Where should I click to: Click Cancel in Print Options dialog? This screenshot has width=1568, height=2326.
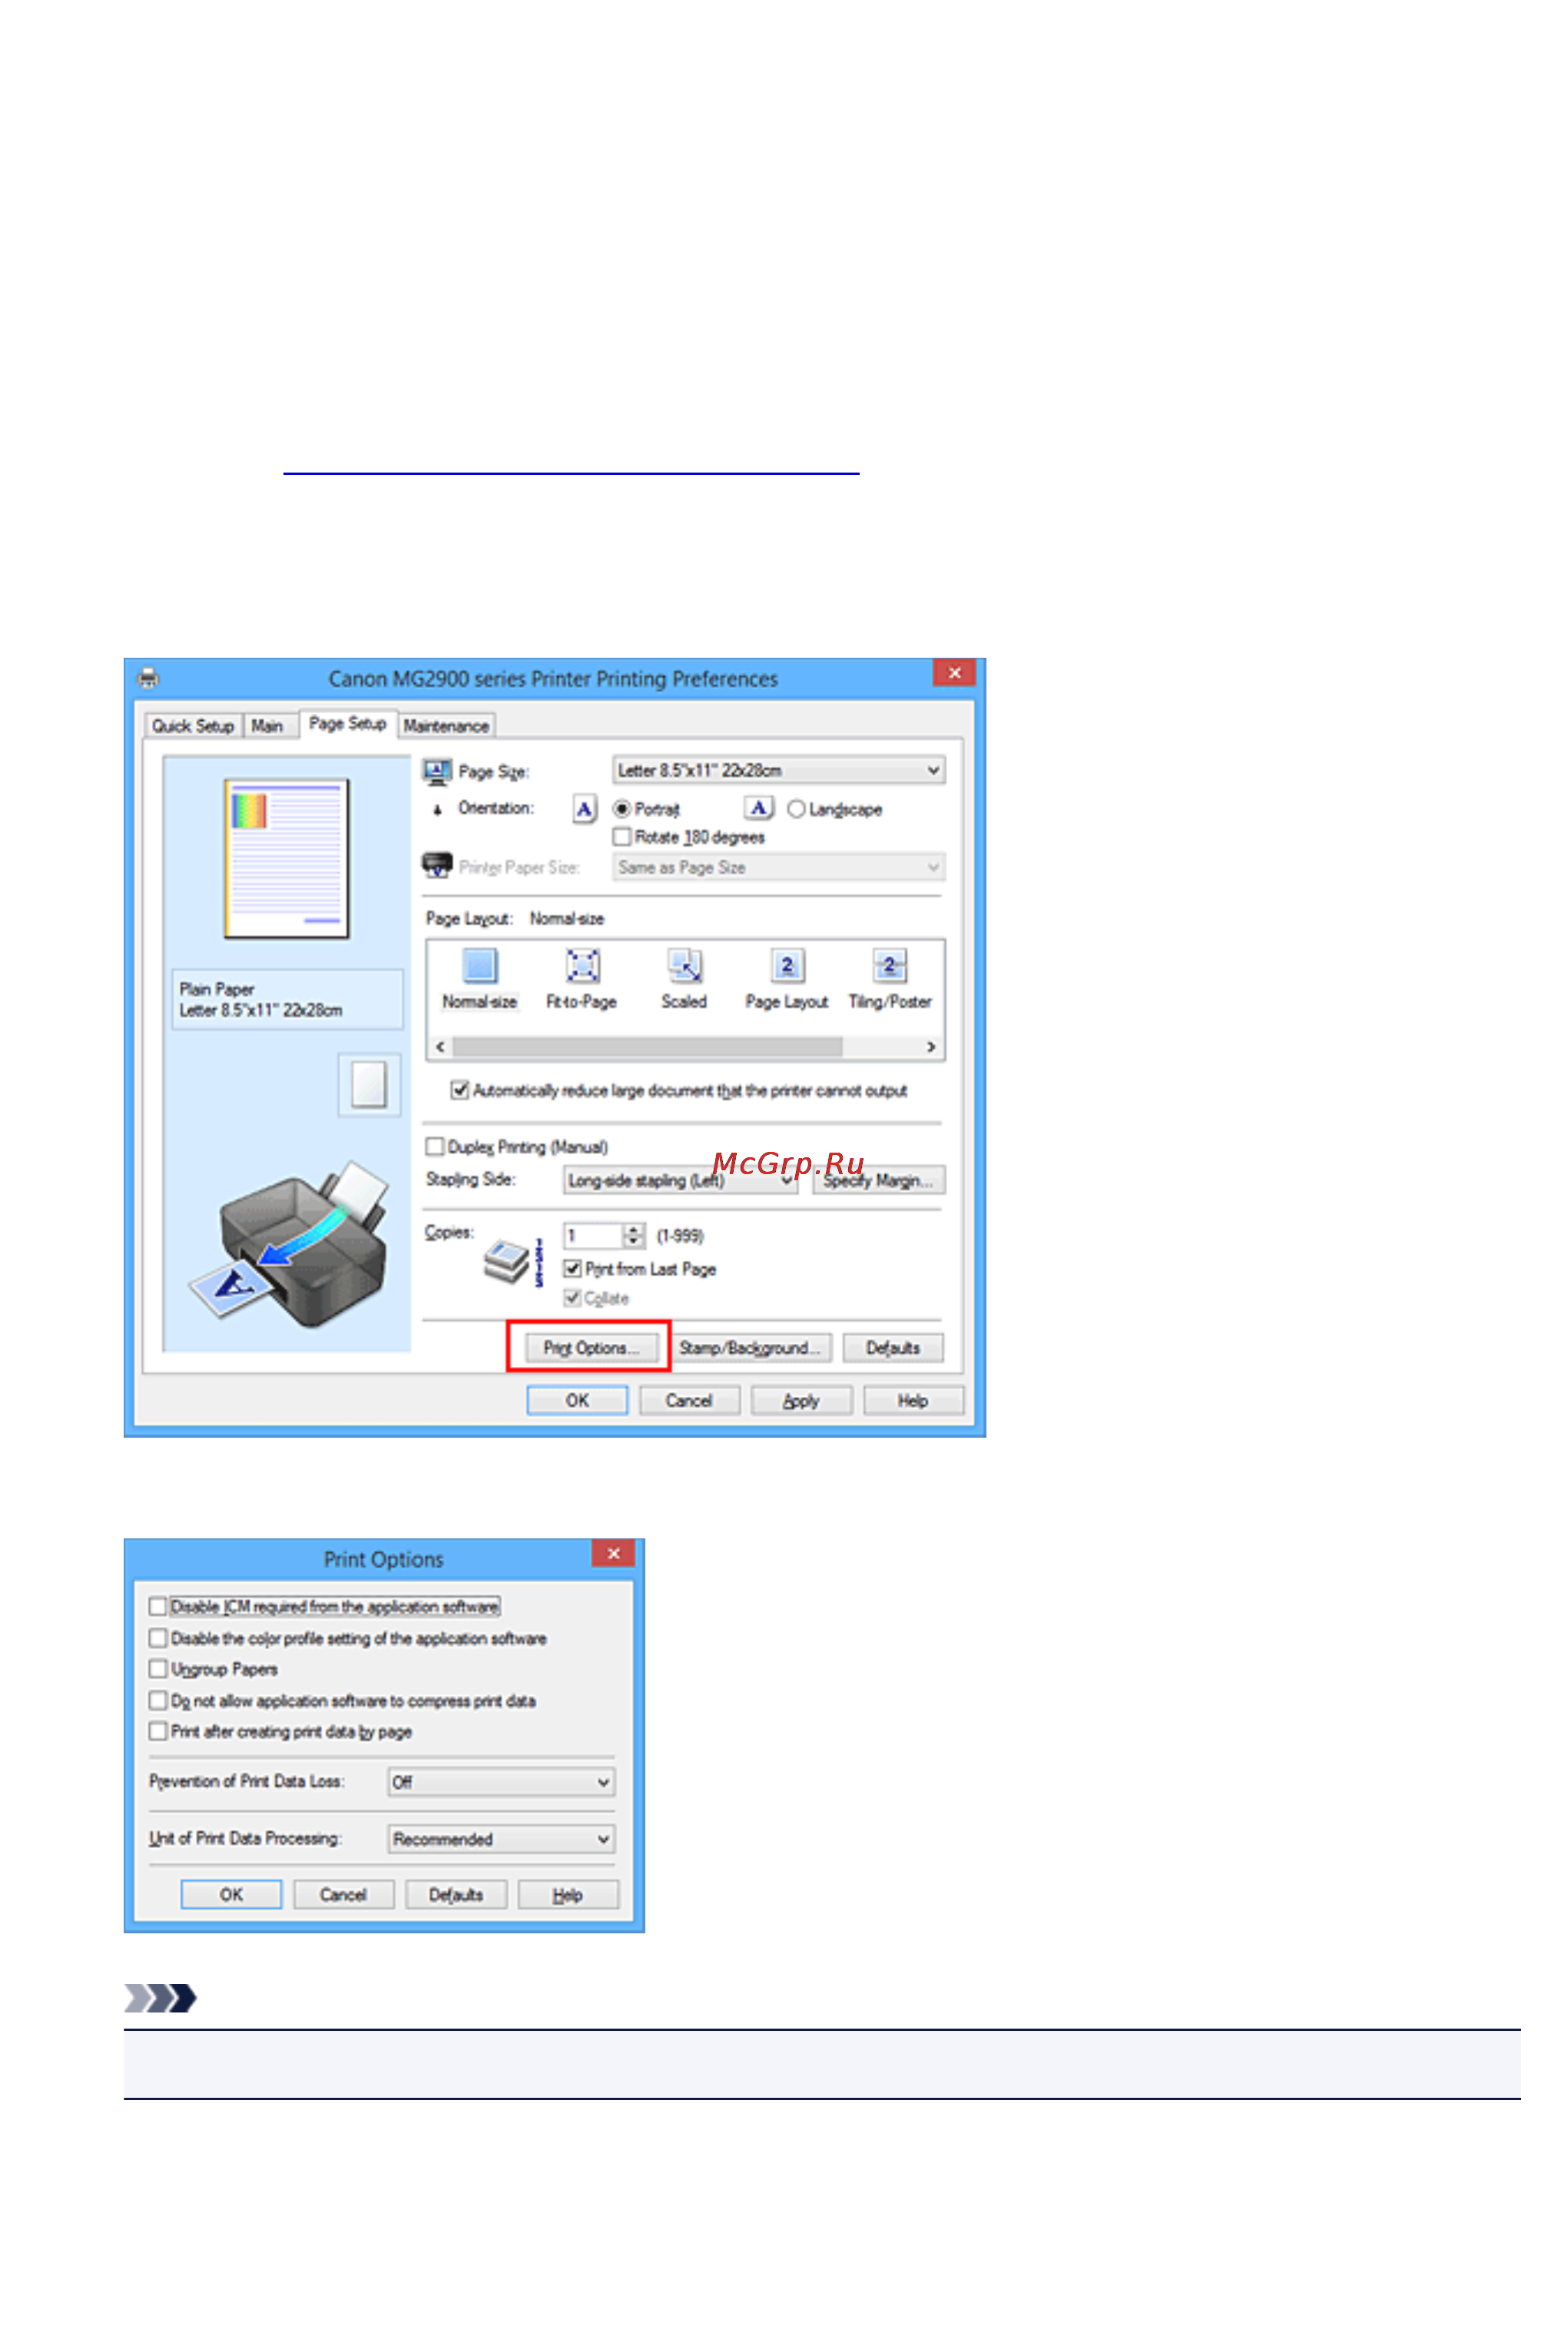click(343, 1895)
